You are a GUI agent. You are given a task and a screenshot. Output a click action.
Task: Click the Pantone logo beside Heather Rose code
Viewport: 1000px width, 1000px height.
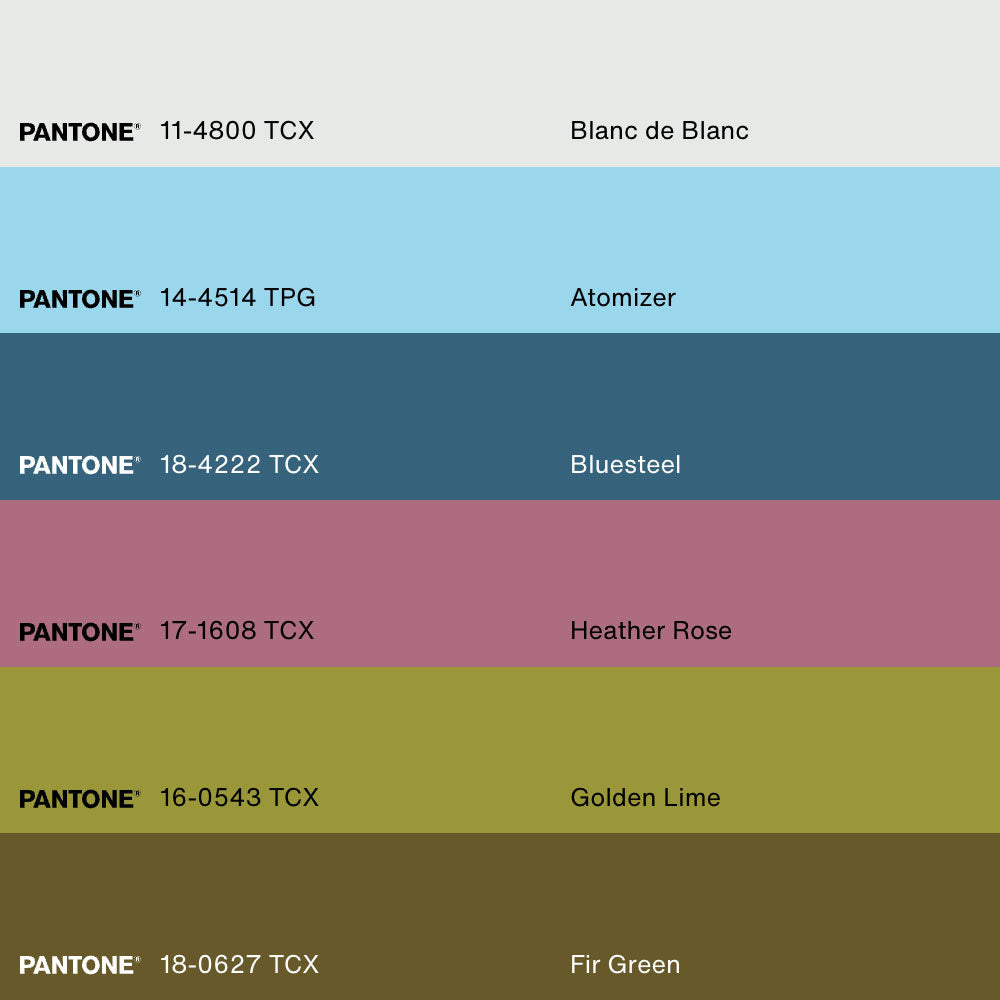(x=79, y=632)
